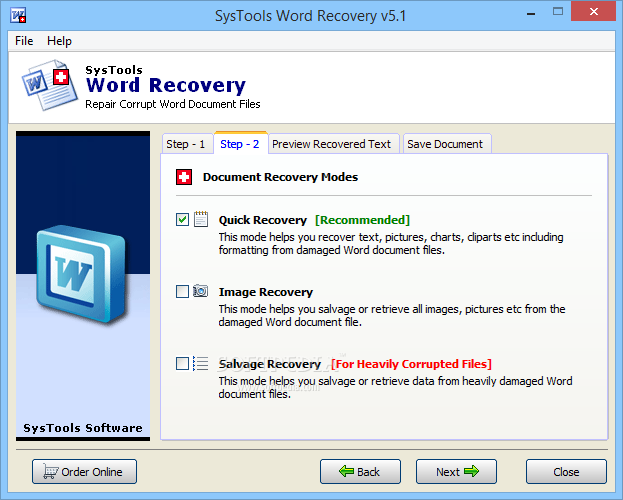Screen dimensions: 623x500
Task: Click the large 3D Word logo in the sidebar
Action: point(81,274)
